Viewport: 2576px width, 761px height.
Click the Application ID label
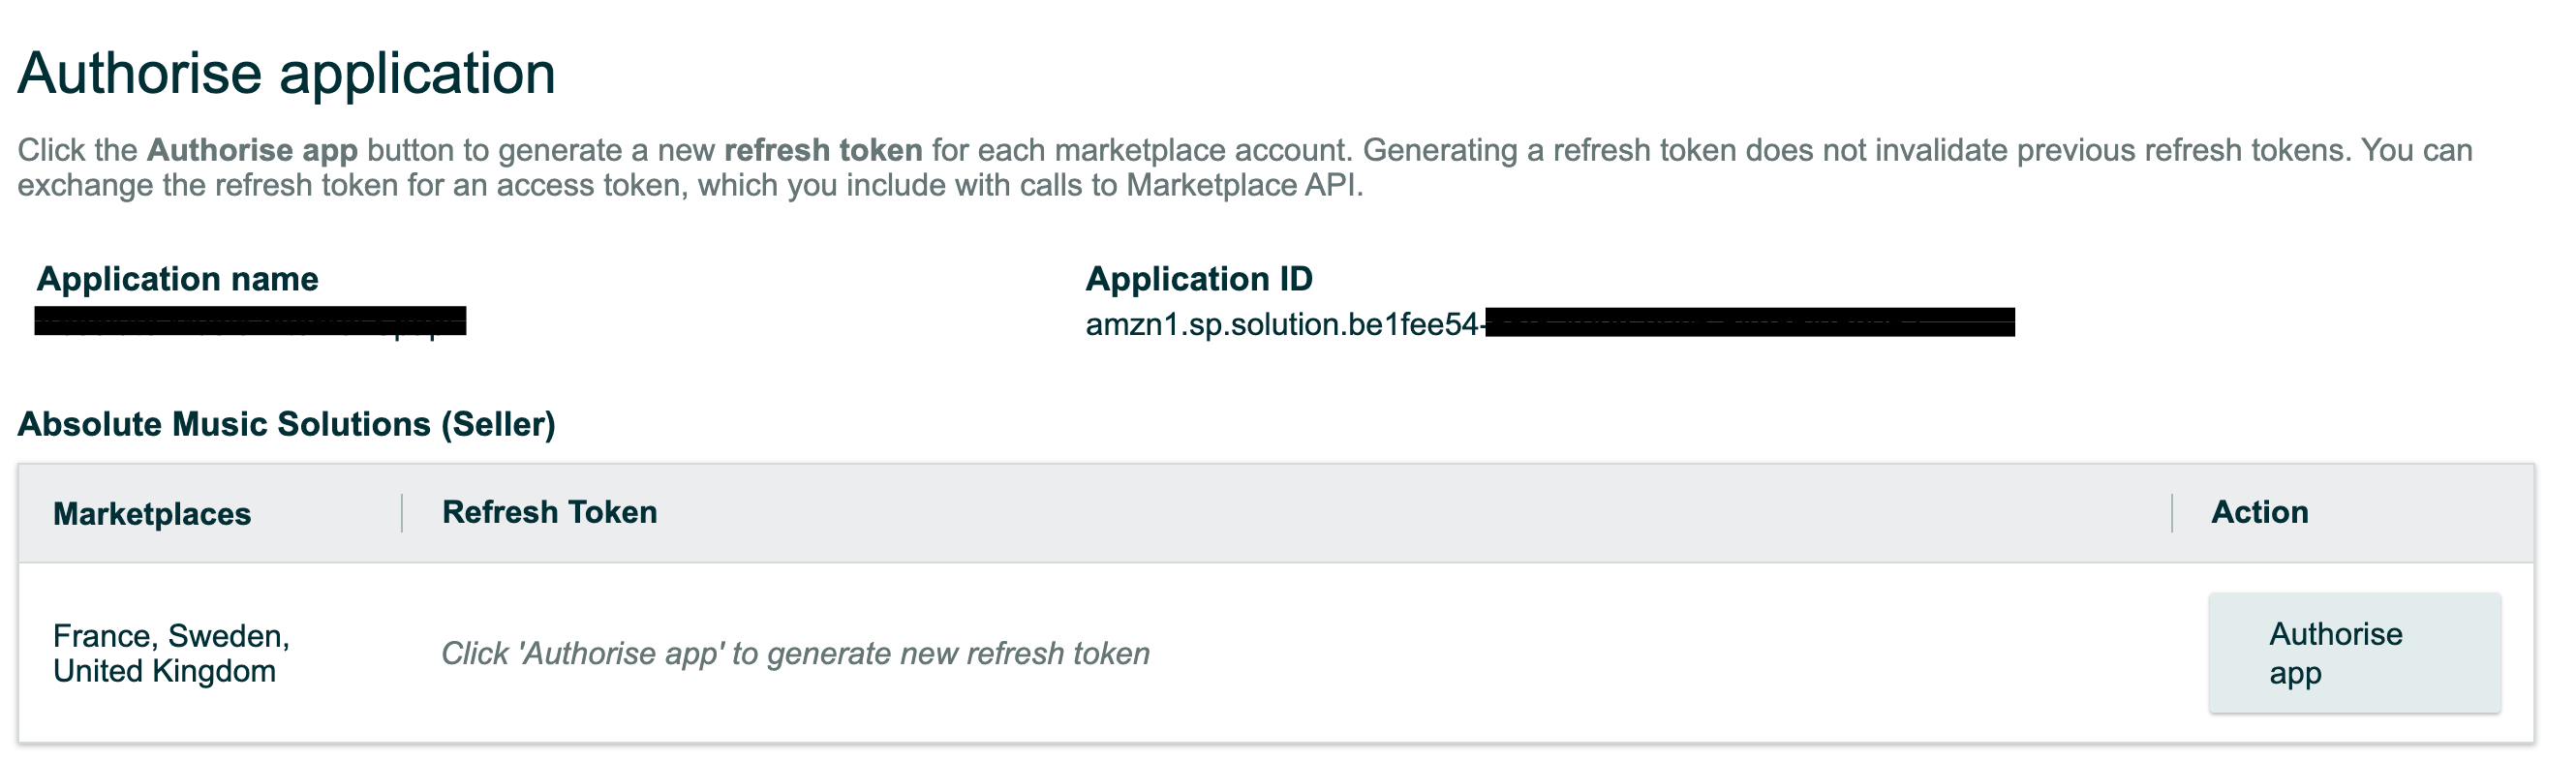(x=1200, y=279)
